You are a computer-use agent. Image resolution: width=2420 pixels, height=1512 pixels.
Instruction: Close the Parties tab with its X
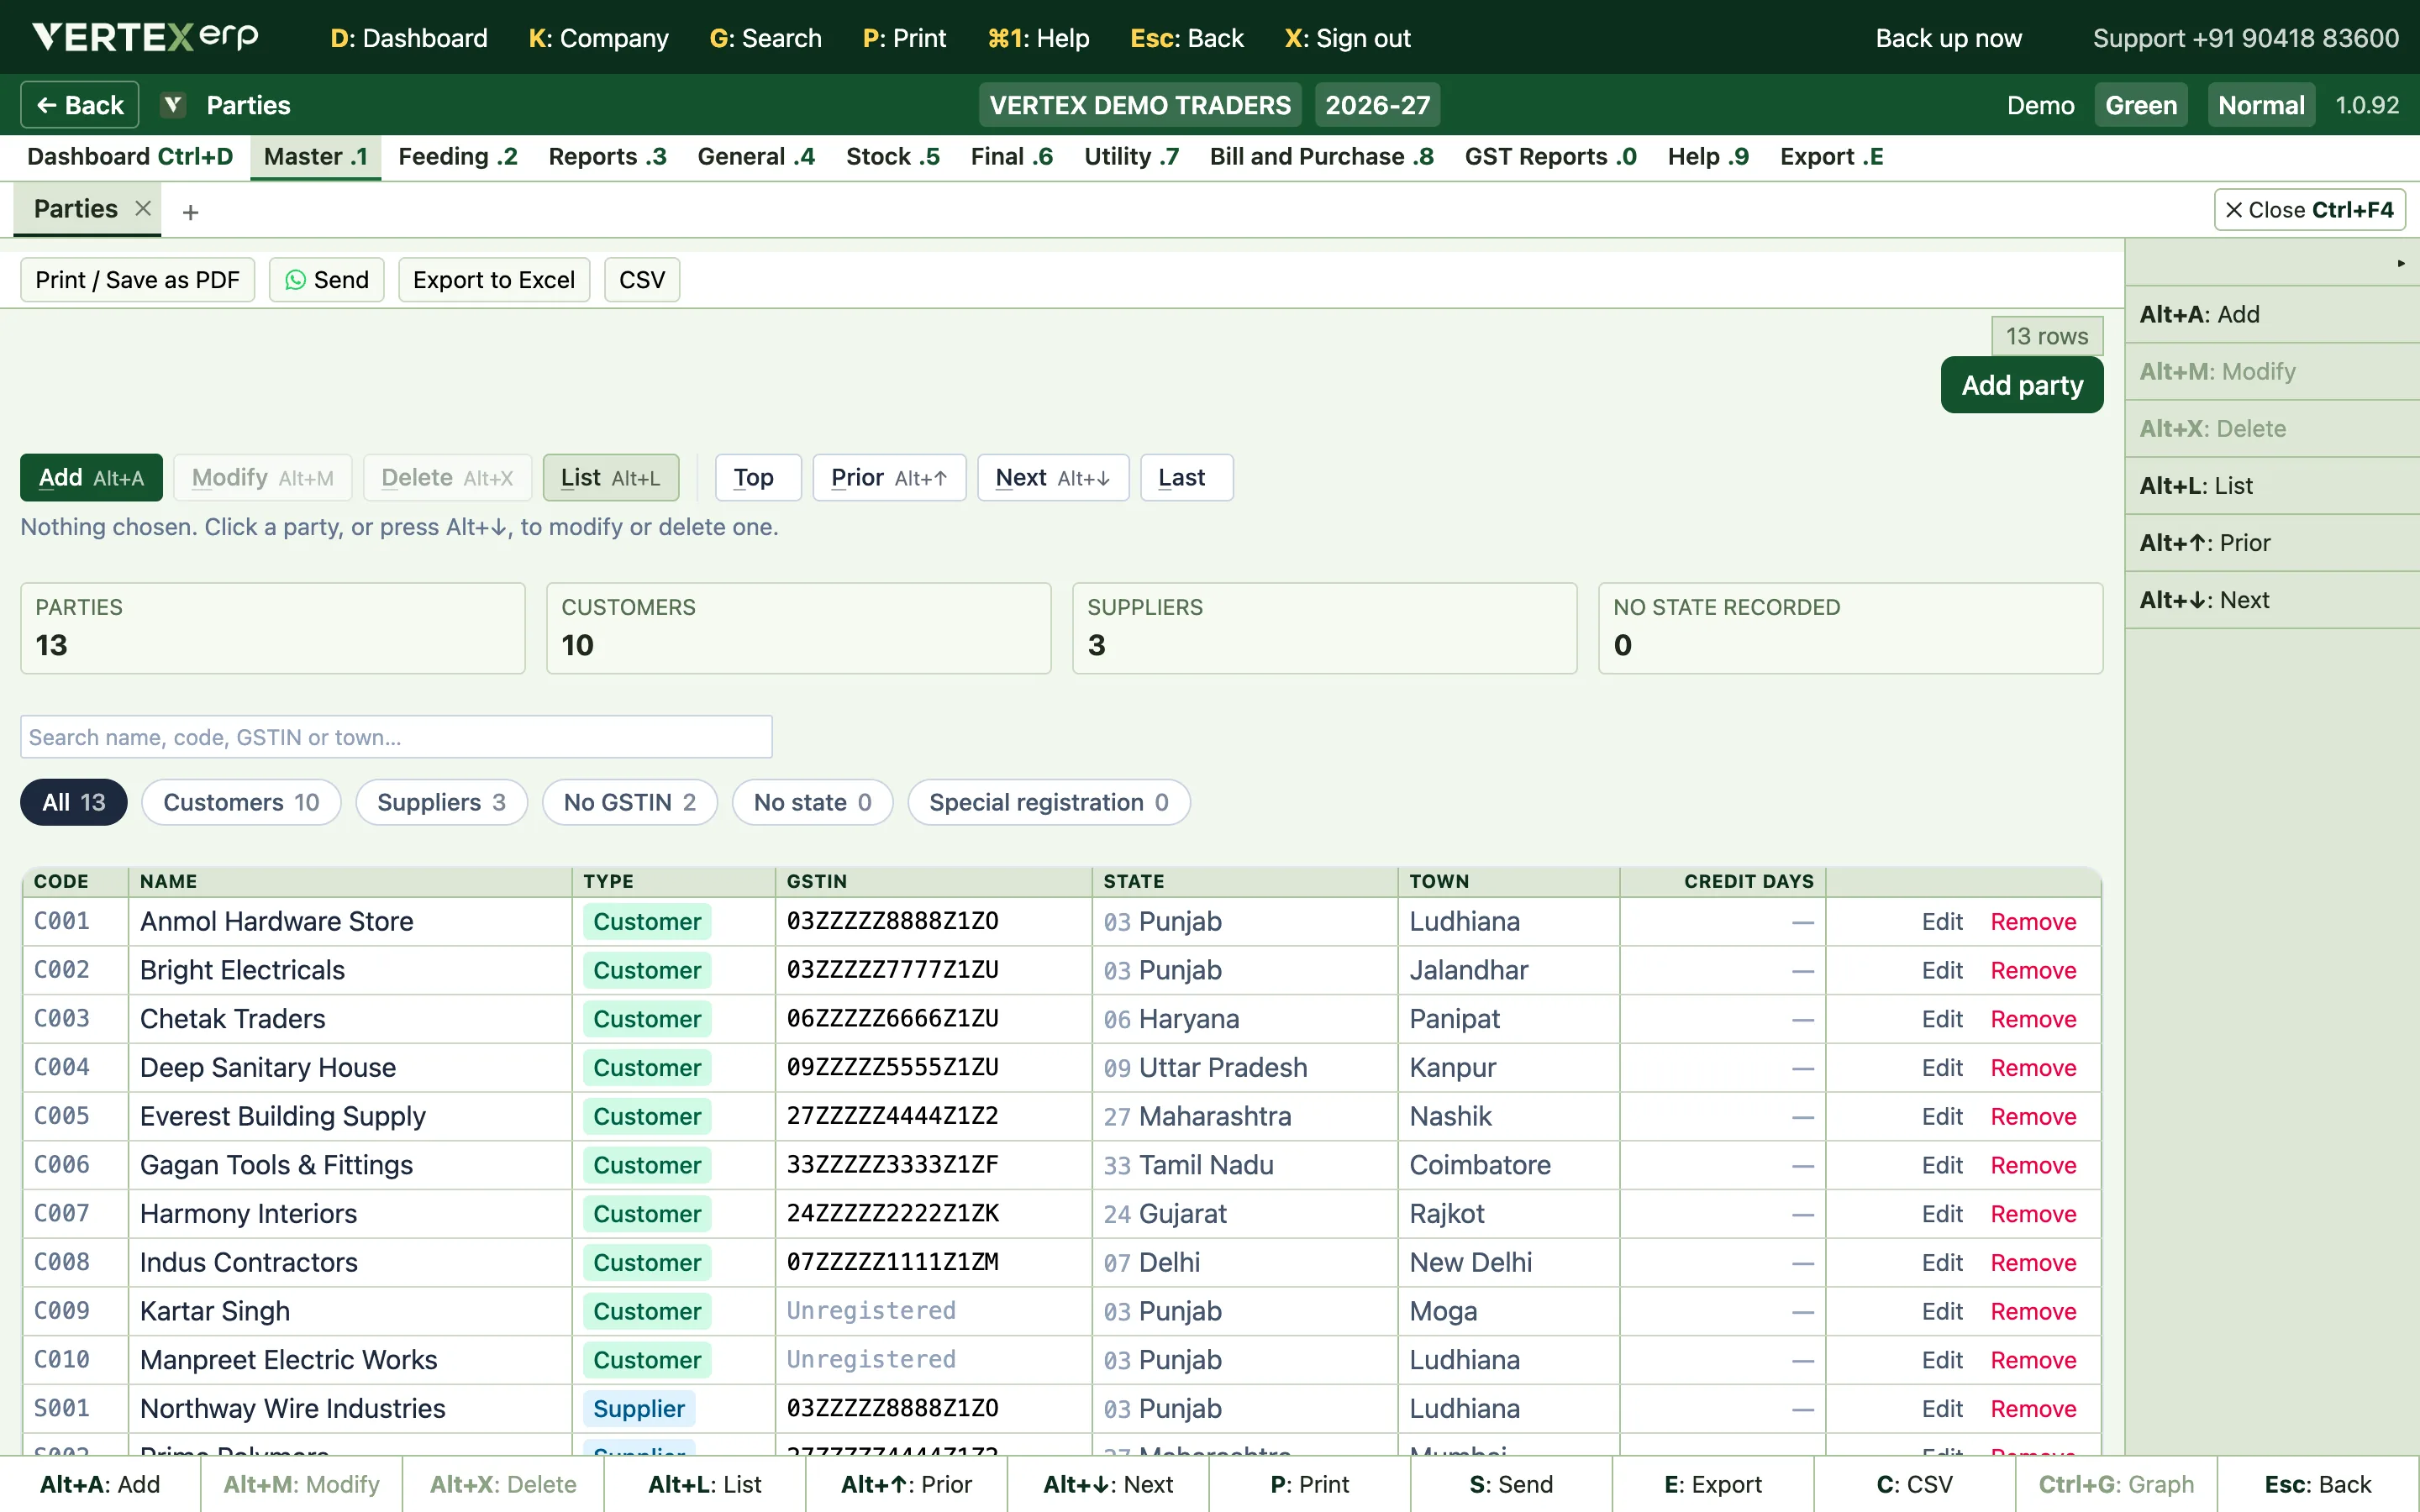point(143,208)
